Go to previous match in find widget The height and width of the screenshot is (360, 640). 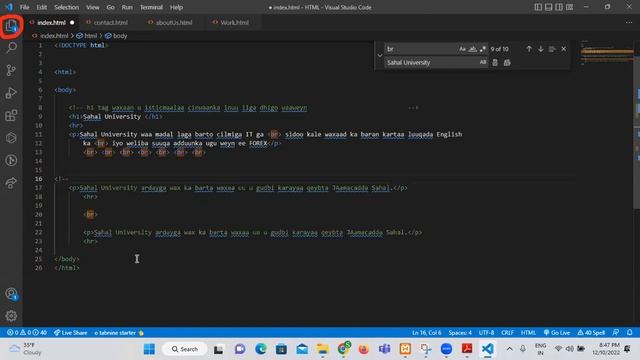click(529, 49)
